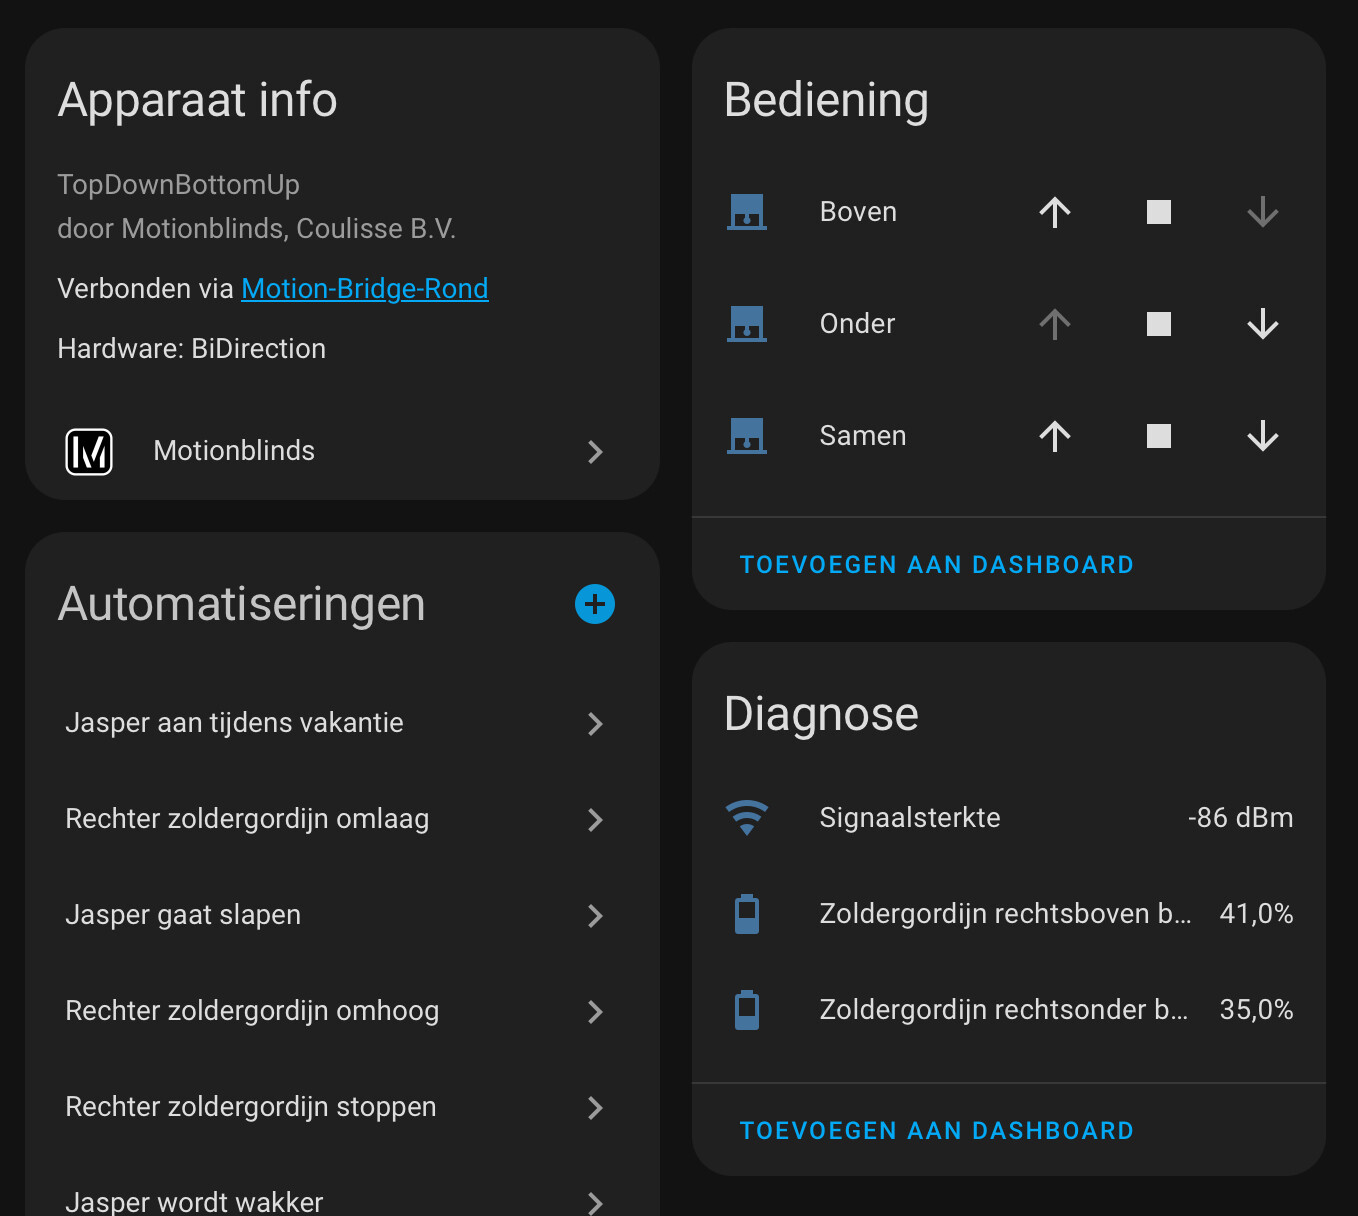The height and width of the screenshot is (1216, 1358).
Task: Open the Boven blind up arrow
Action: click(x=1055, y=212)
